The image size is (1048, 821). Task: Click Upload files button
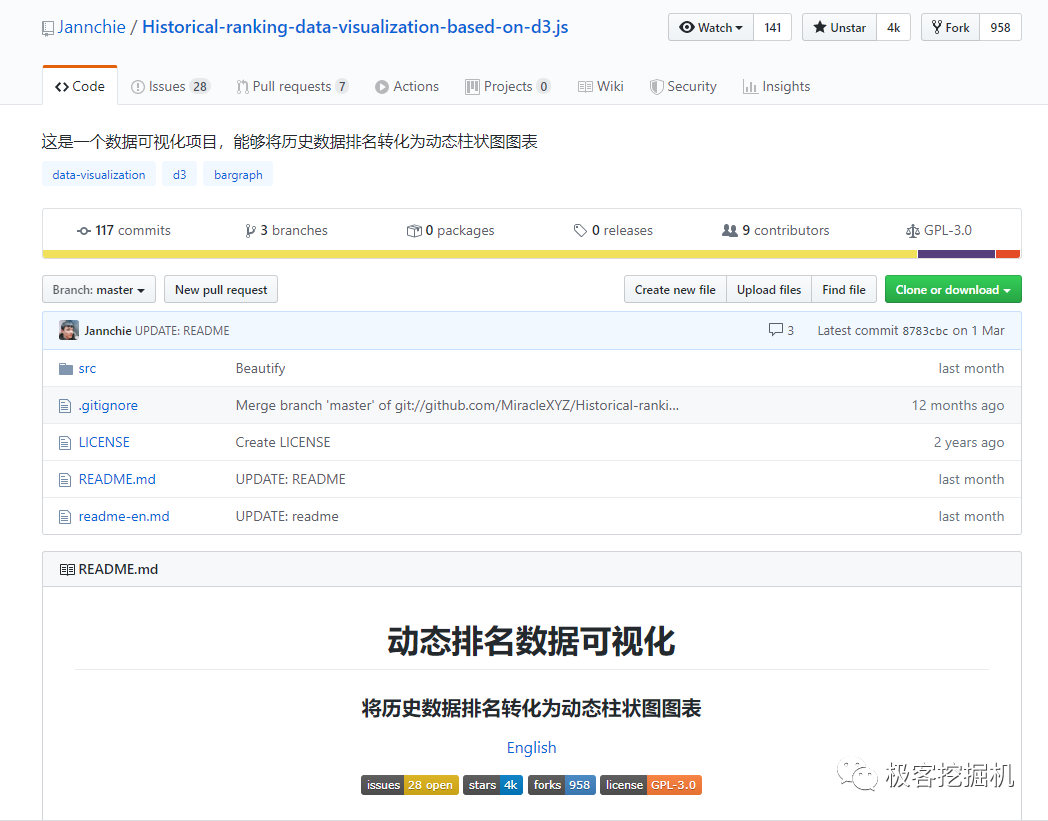click(769, 289)
